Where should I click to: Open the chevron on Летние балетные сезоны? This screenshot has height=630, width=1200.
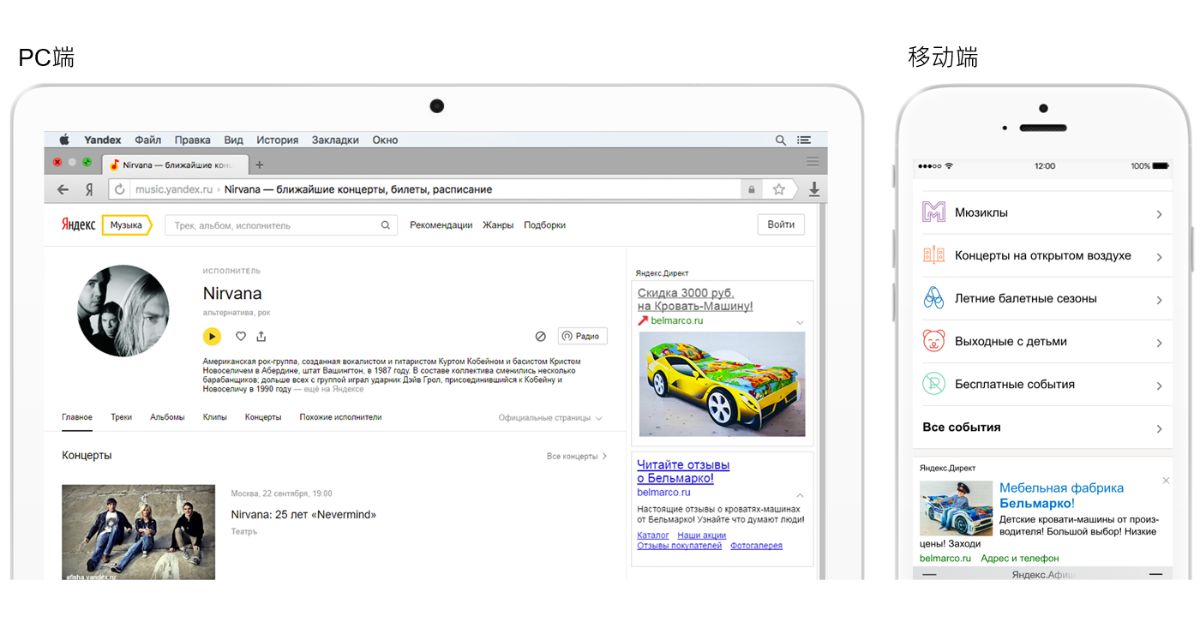point(1159,300)
